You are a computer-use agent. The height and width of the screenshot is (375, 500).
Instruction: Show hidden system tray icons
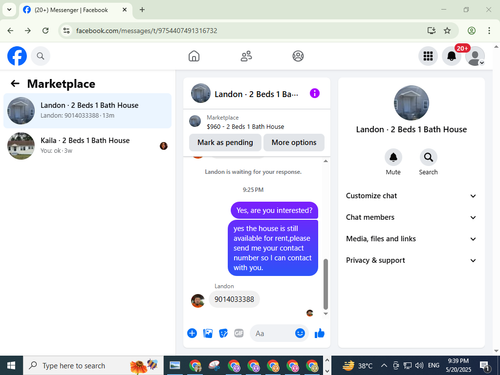pos(384,366)
